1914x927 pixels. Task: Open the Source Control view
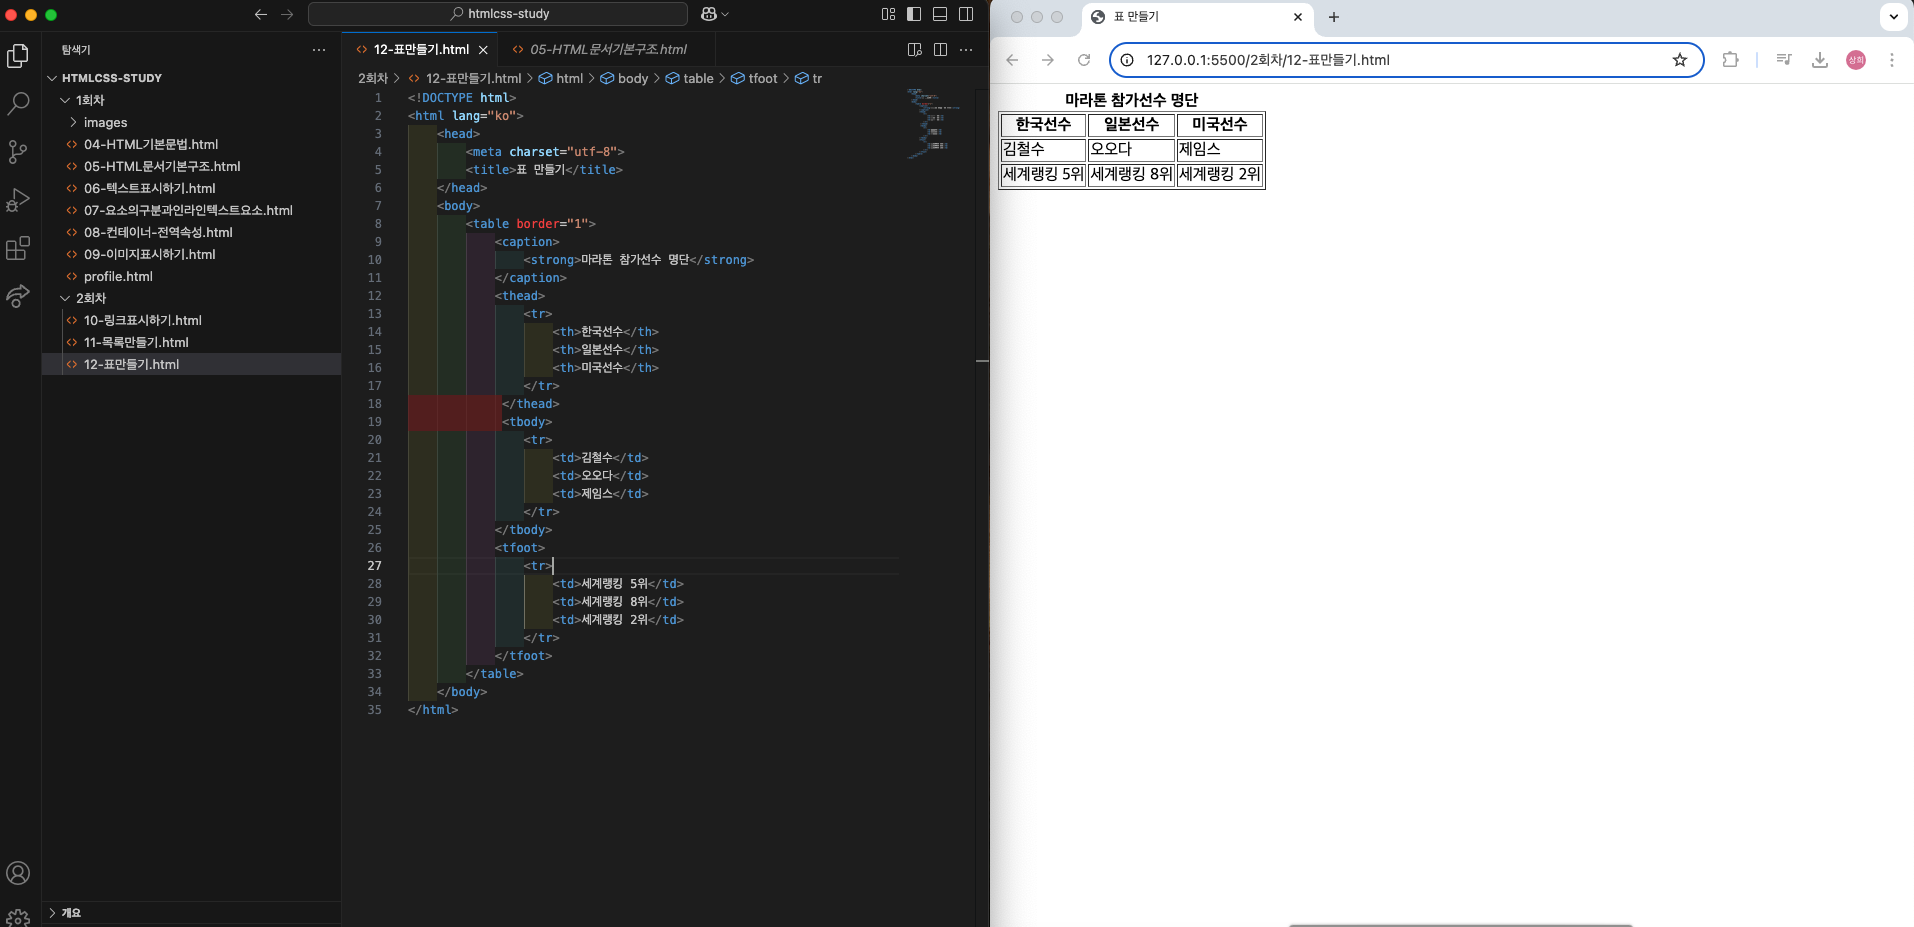click(18, 151)
